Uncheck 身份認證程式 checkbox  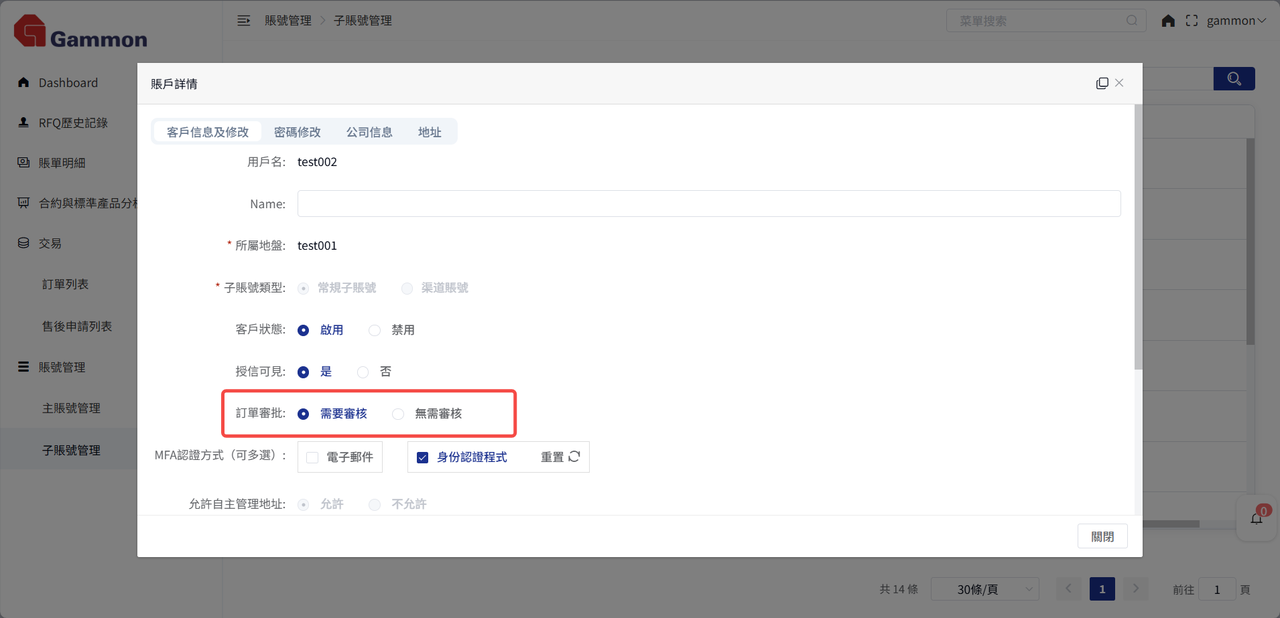pyautogui.click(x=423, y=458)
